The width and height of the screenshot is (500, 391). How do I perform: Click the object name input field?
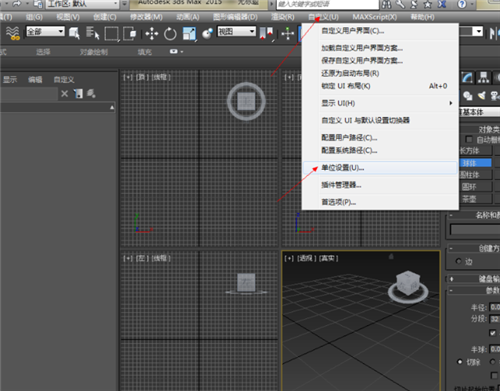475,230
